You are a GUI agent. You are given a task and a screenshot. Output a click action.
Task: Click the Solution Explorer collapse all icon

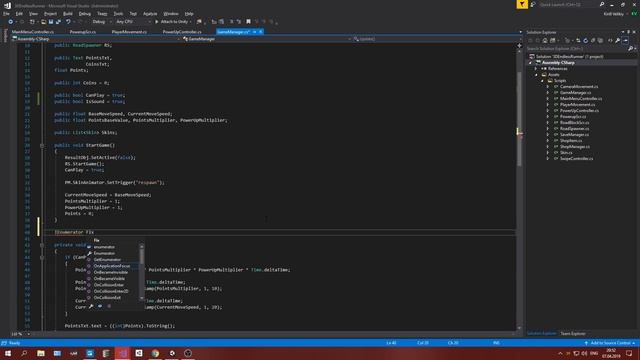click(x=593, y=40)
